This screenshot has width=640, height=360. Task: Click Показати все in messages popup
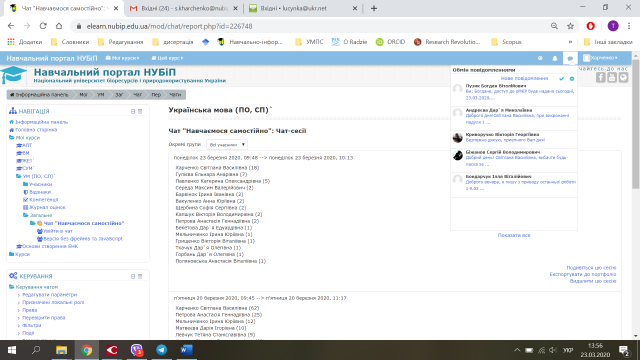click(514, 235)
